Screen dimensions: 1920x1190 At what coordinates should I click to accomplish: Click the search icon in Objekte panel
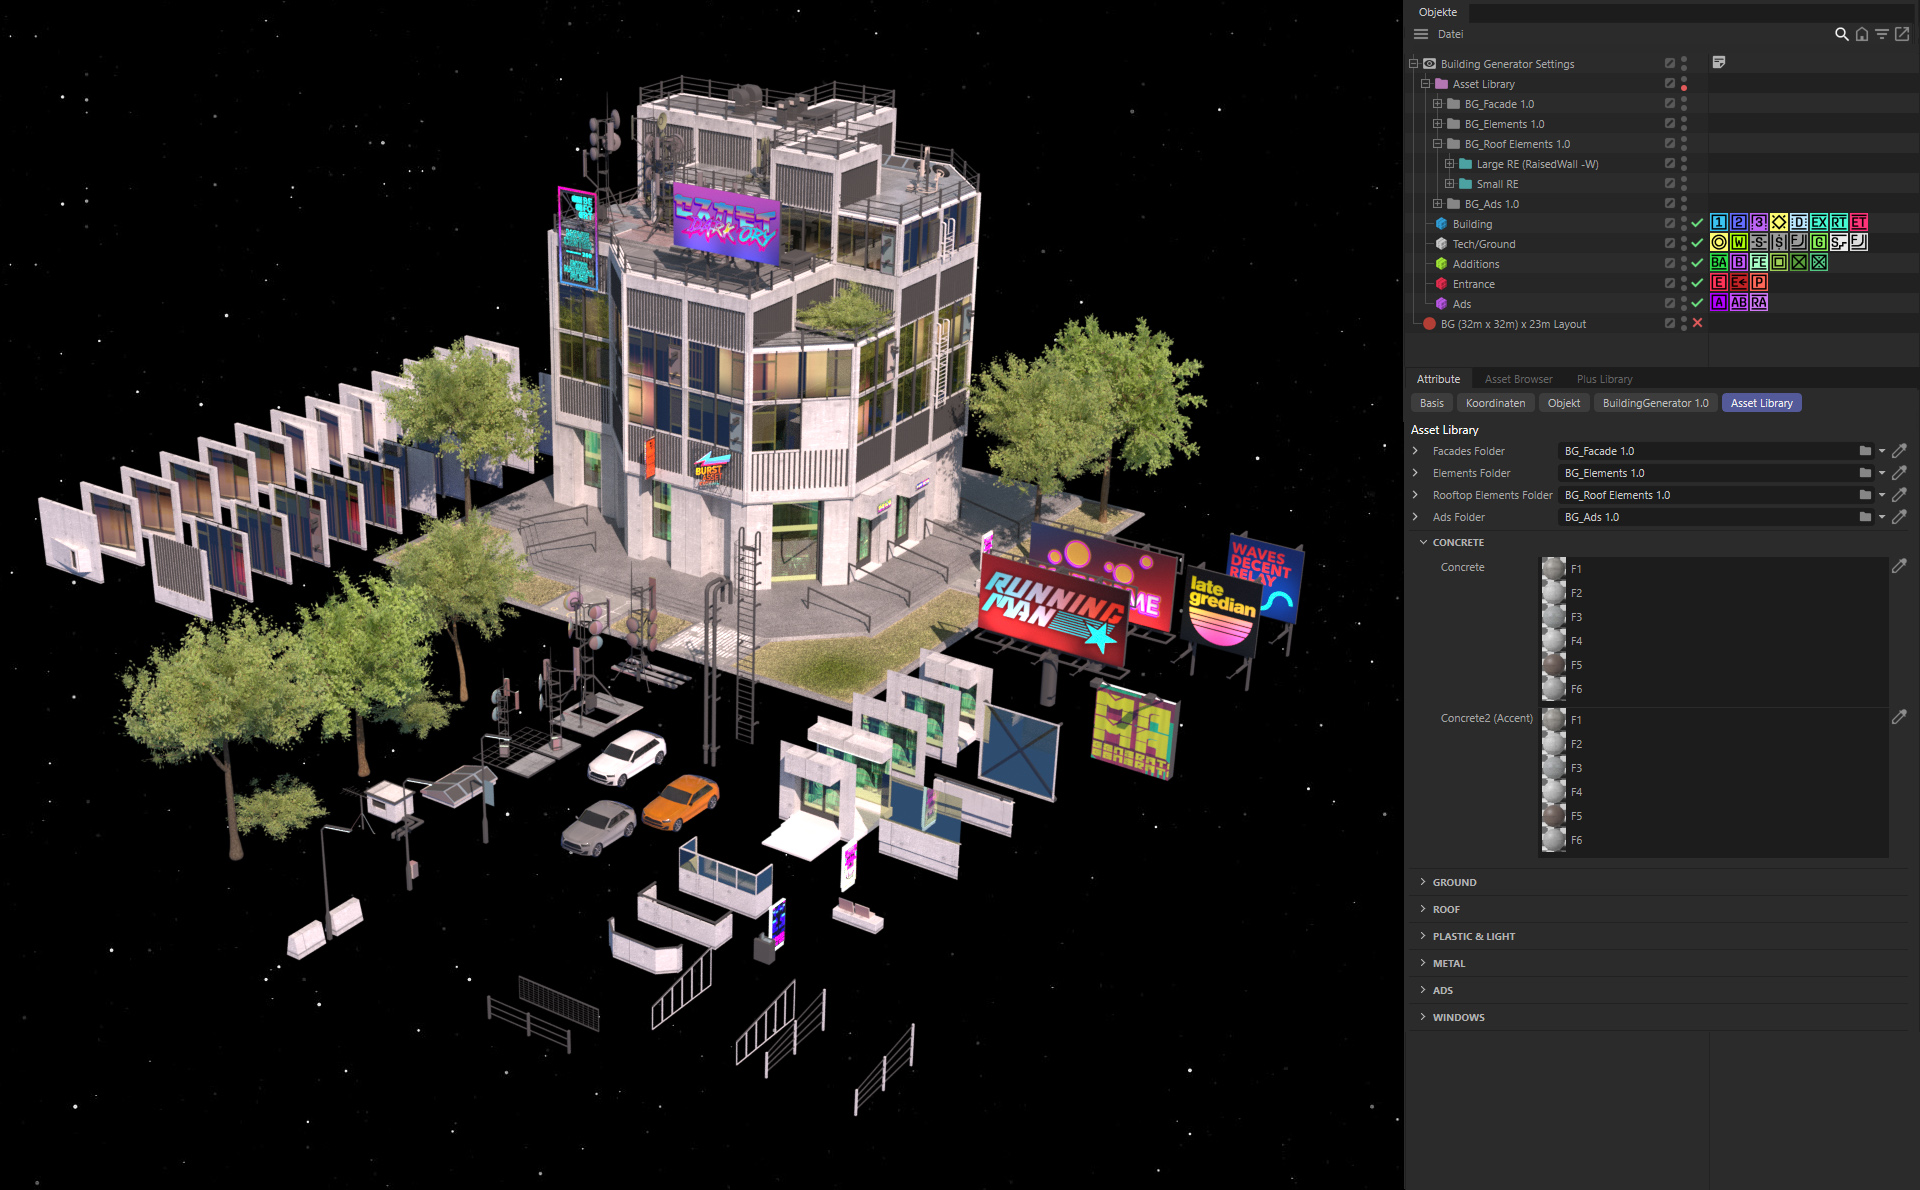1841,34
